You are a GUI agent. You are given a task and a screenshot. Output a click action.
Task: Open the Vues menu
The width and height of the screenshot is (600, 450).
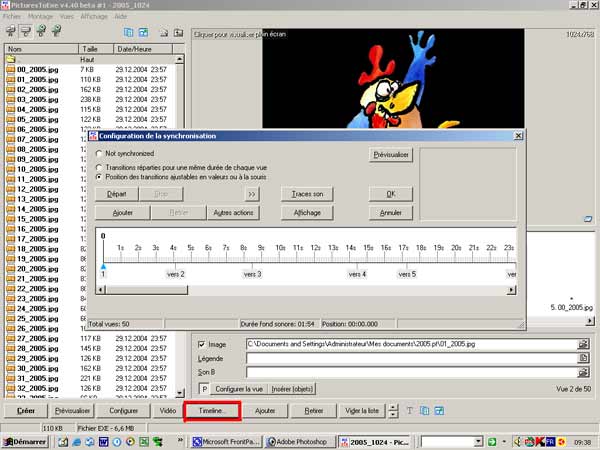[67, 16]
